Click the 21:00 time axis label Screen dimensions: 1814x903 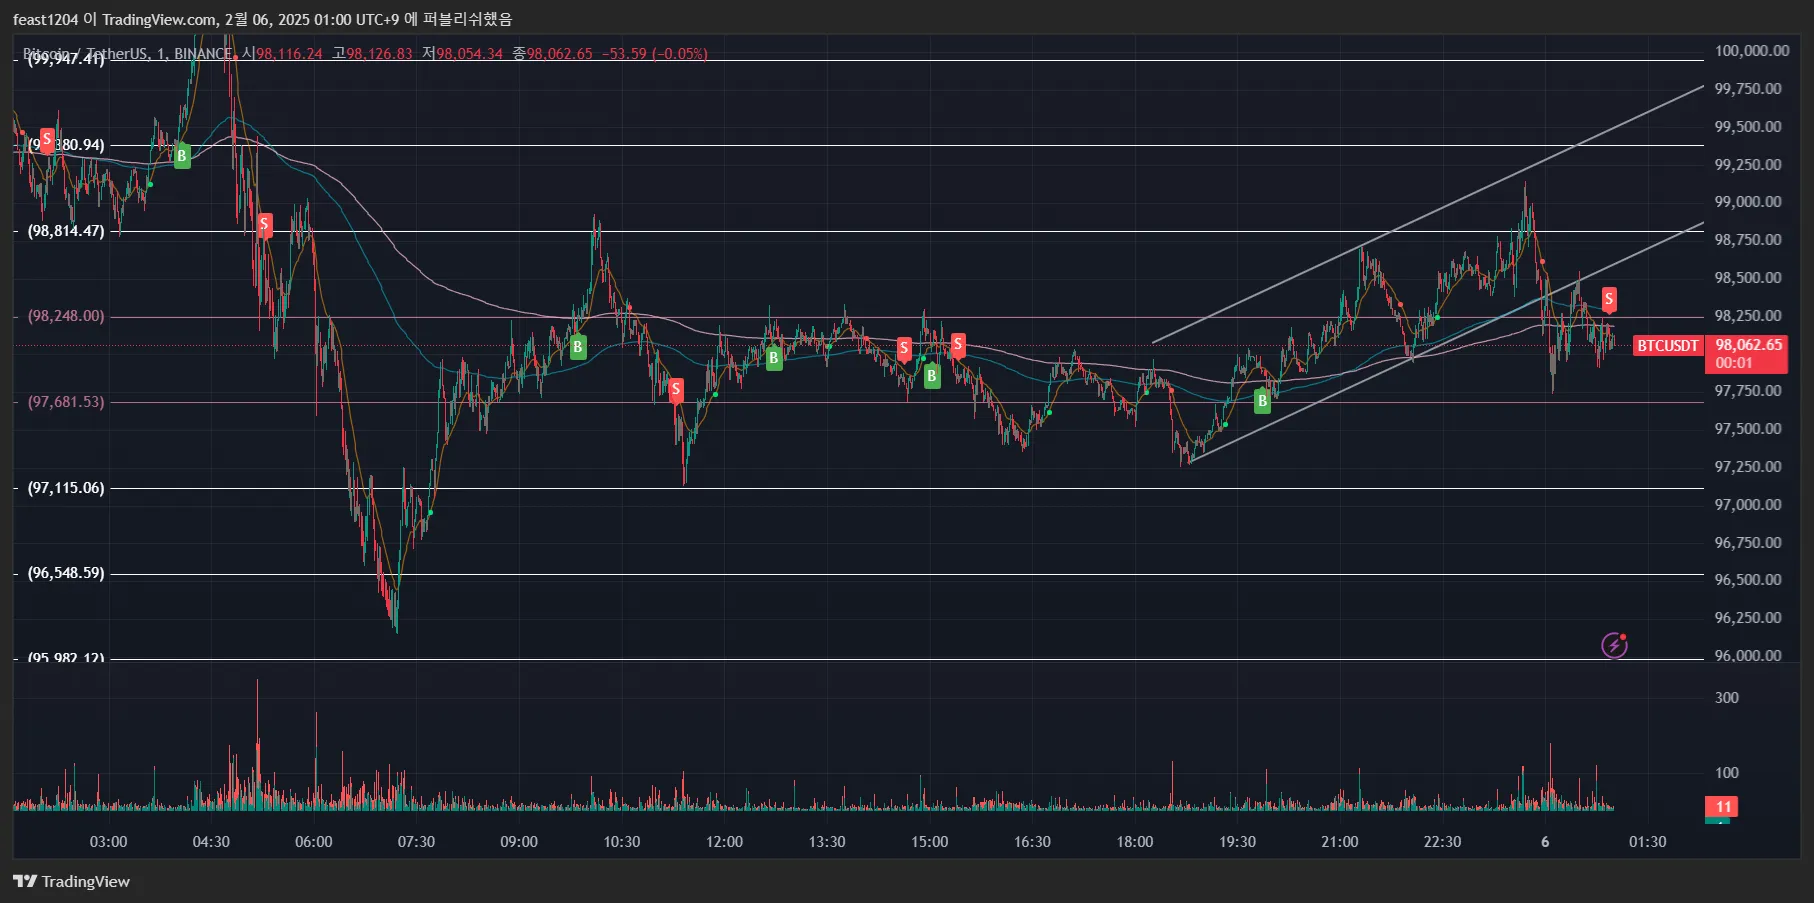point(1339,841)
